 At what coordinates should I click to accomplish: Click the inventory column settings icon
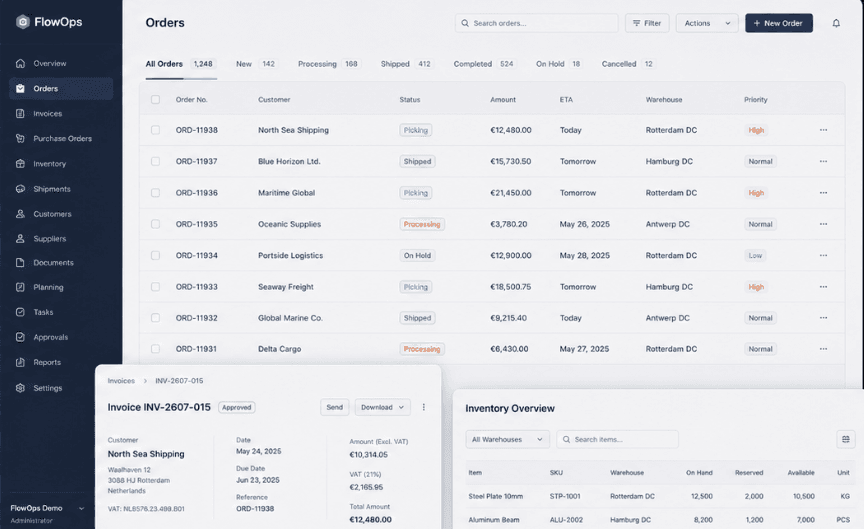pos(846,439)
